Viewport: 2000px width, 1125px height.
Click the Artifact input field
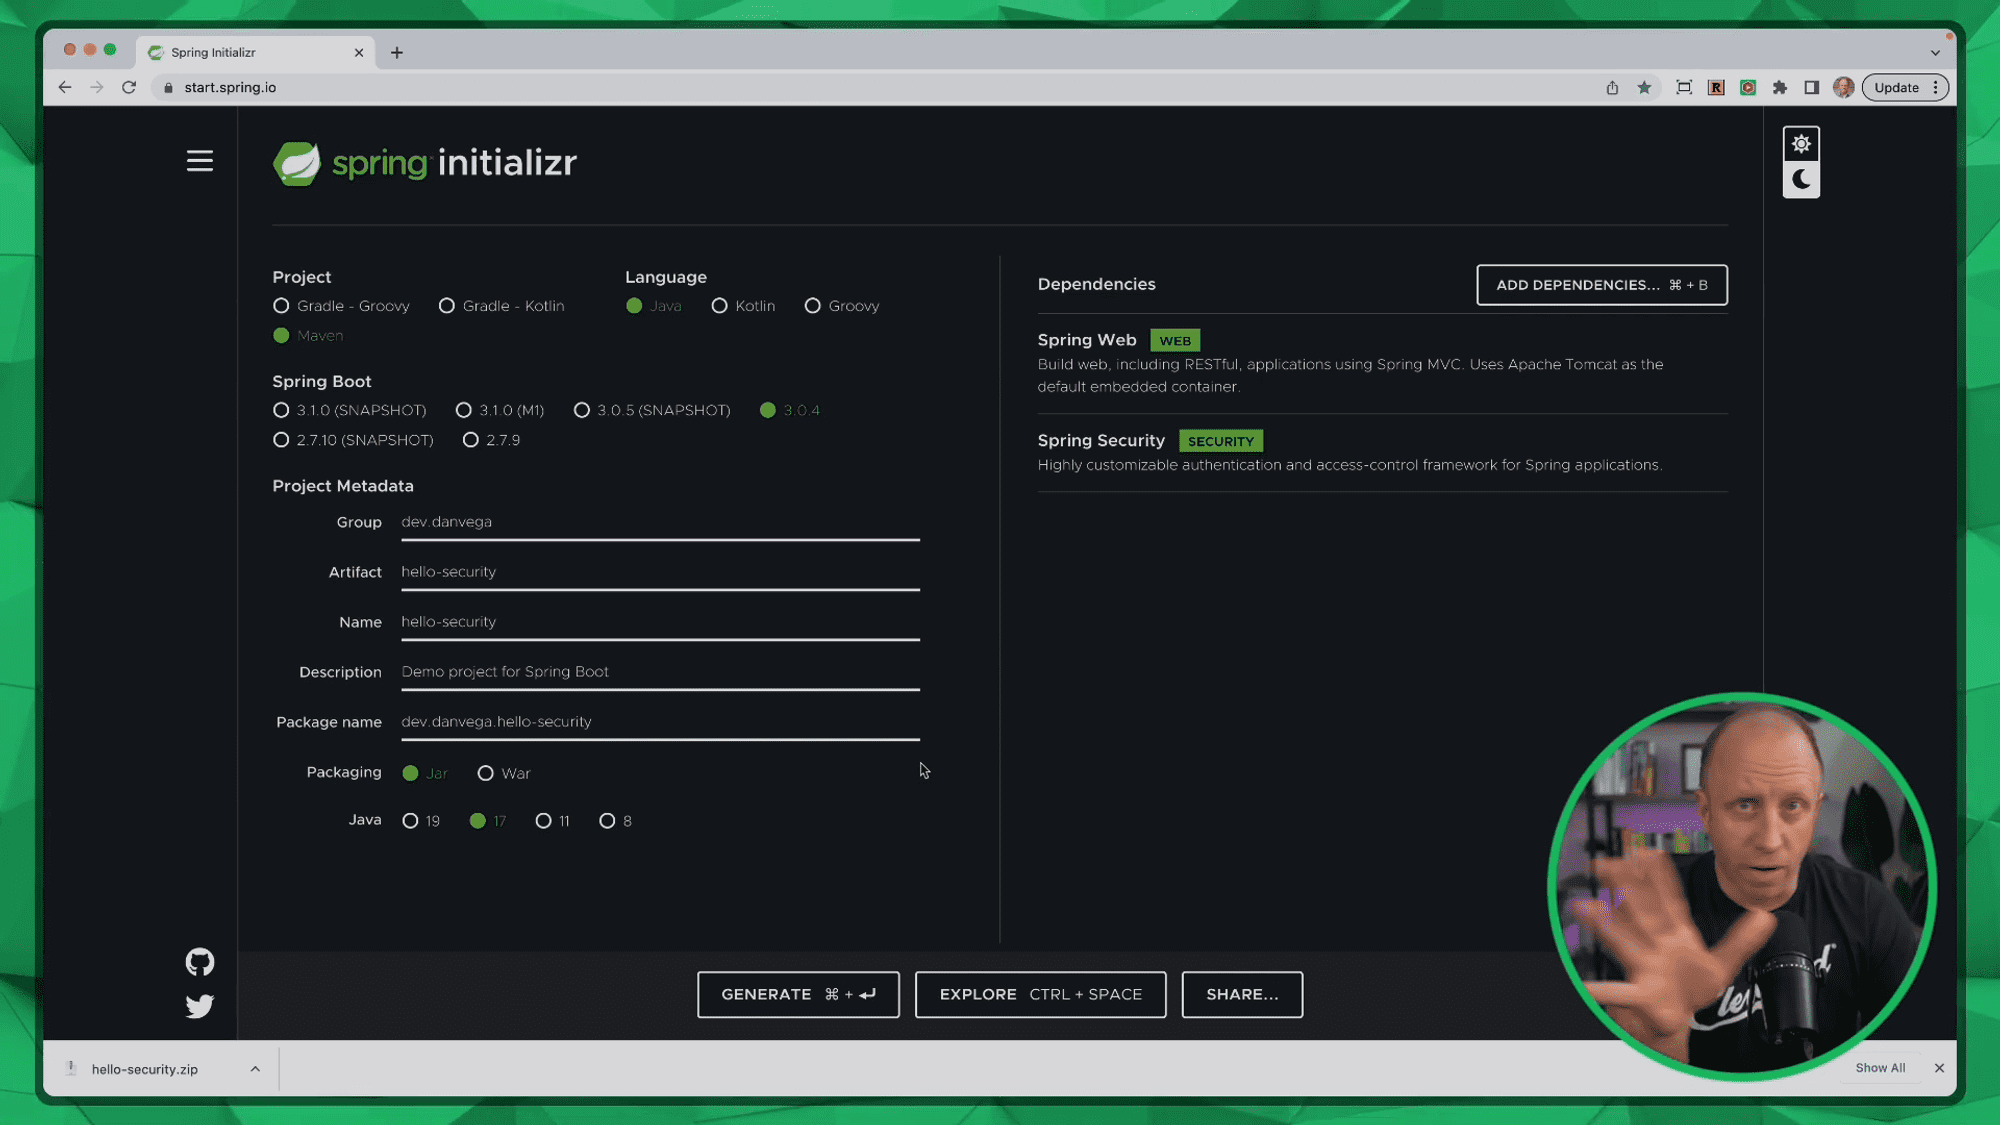660,572
